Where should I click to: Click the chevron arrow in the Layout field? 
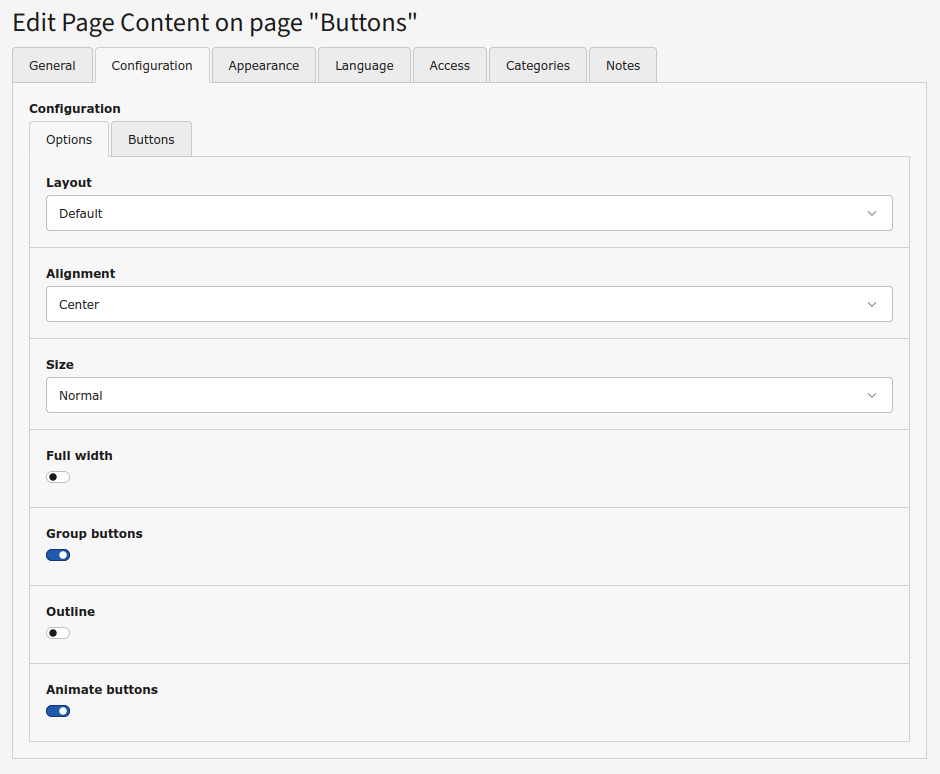click(x=871, y=213)
